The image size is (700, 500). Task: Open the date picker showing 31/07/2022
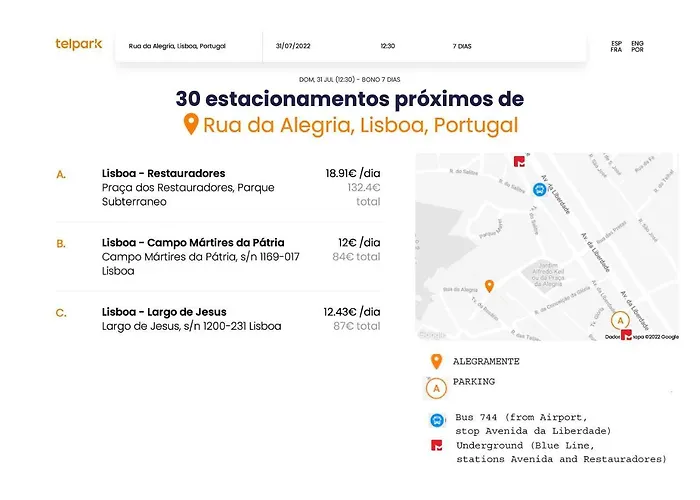(294, 46)
